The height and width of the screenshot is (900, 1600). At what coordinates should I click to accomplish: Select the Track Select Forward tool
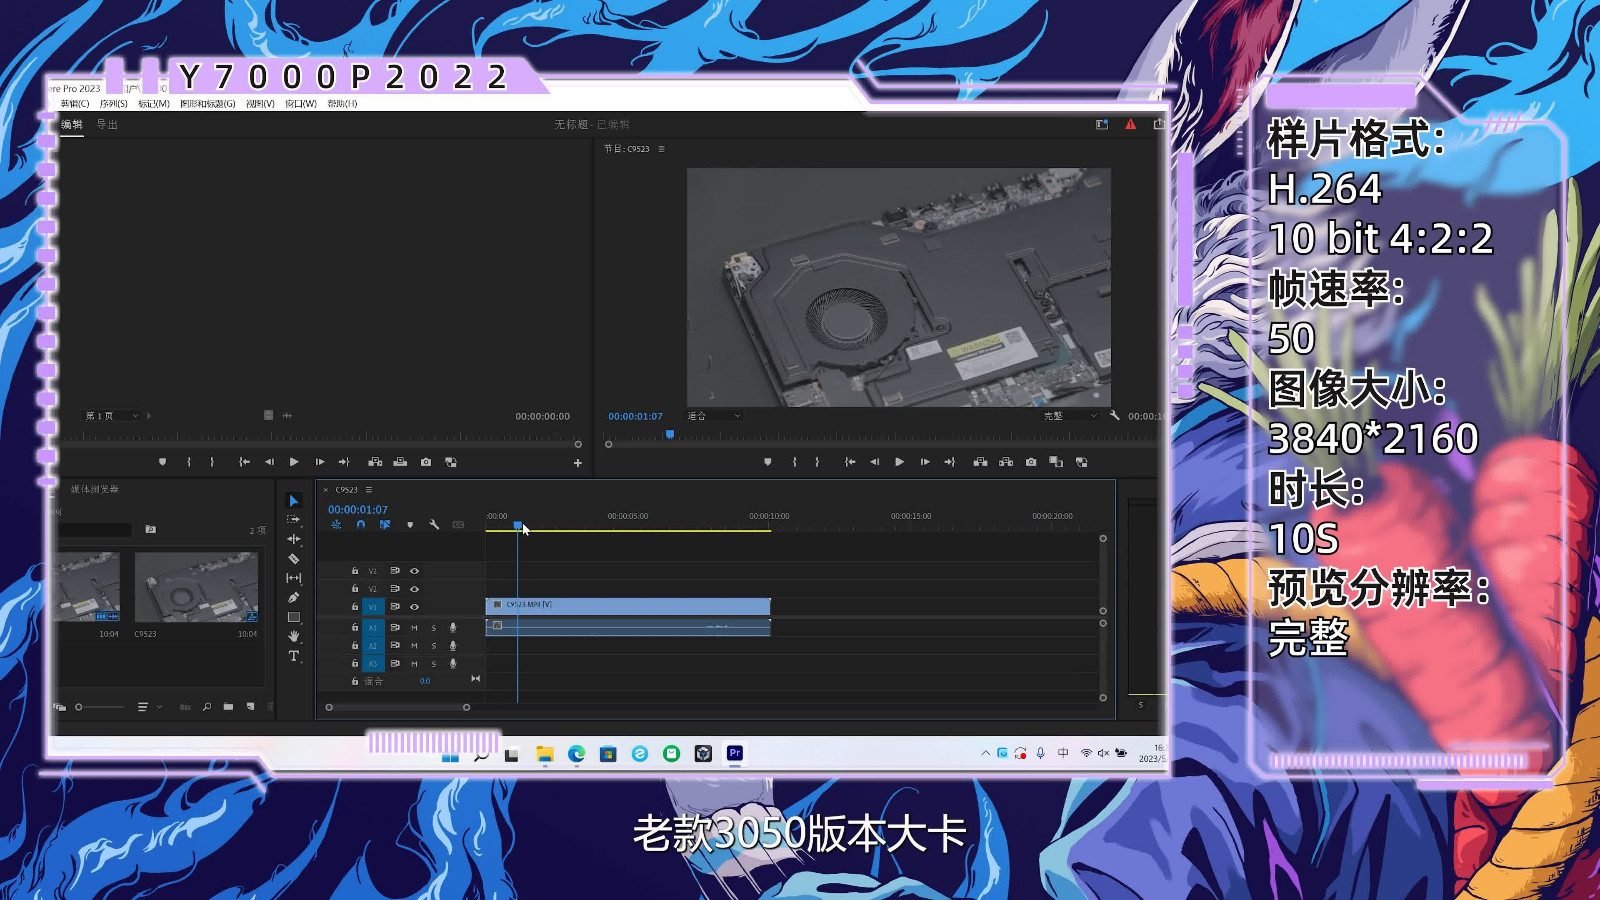(x=293, y=520)
